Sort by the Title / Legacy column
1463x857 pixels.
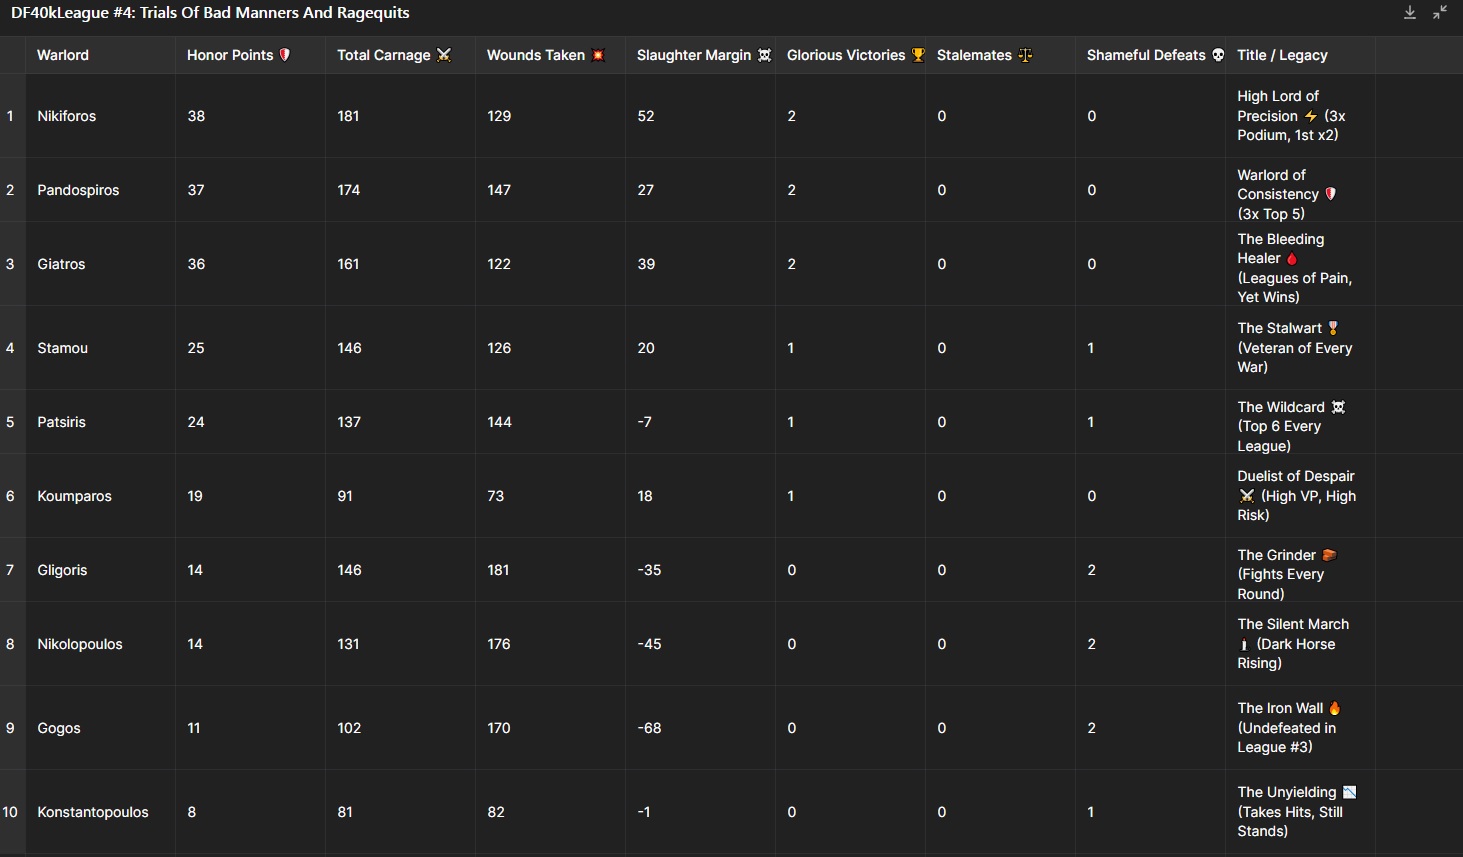(1282, 55)
